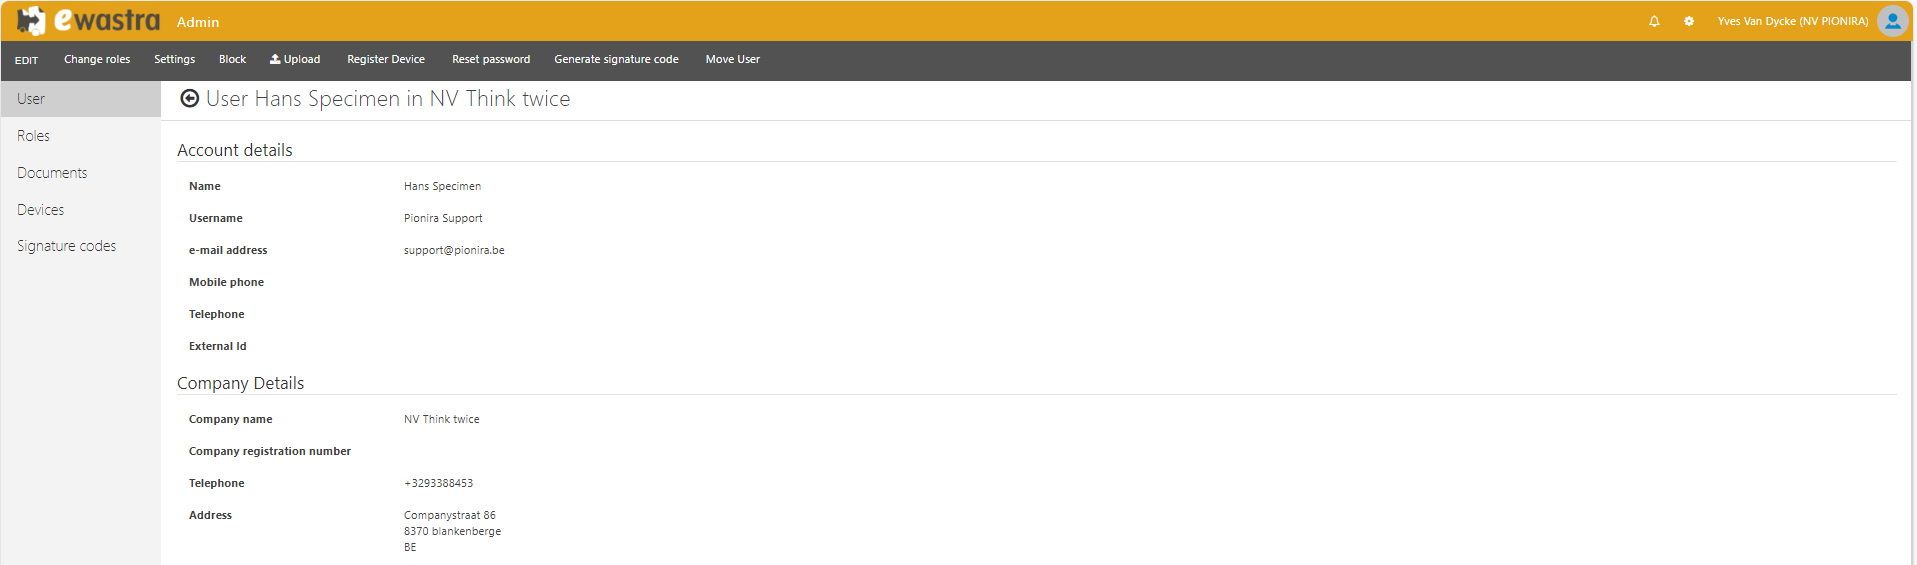Click the Company registration number label
The width and height of the screenshot is (1917, 565).
(270, 451)
